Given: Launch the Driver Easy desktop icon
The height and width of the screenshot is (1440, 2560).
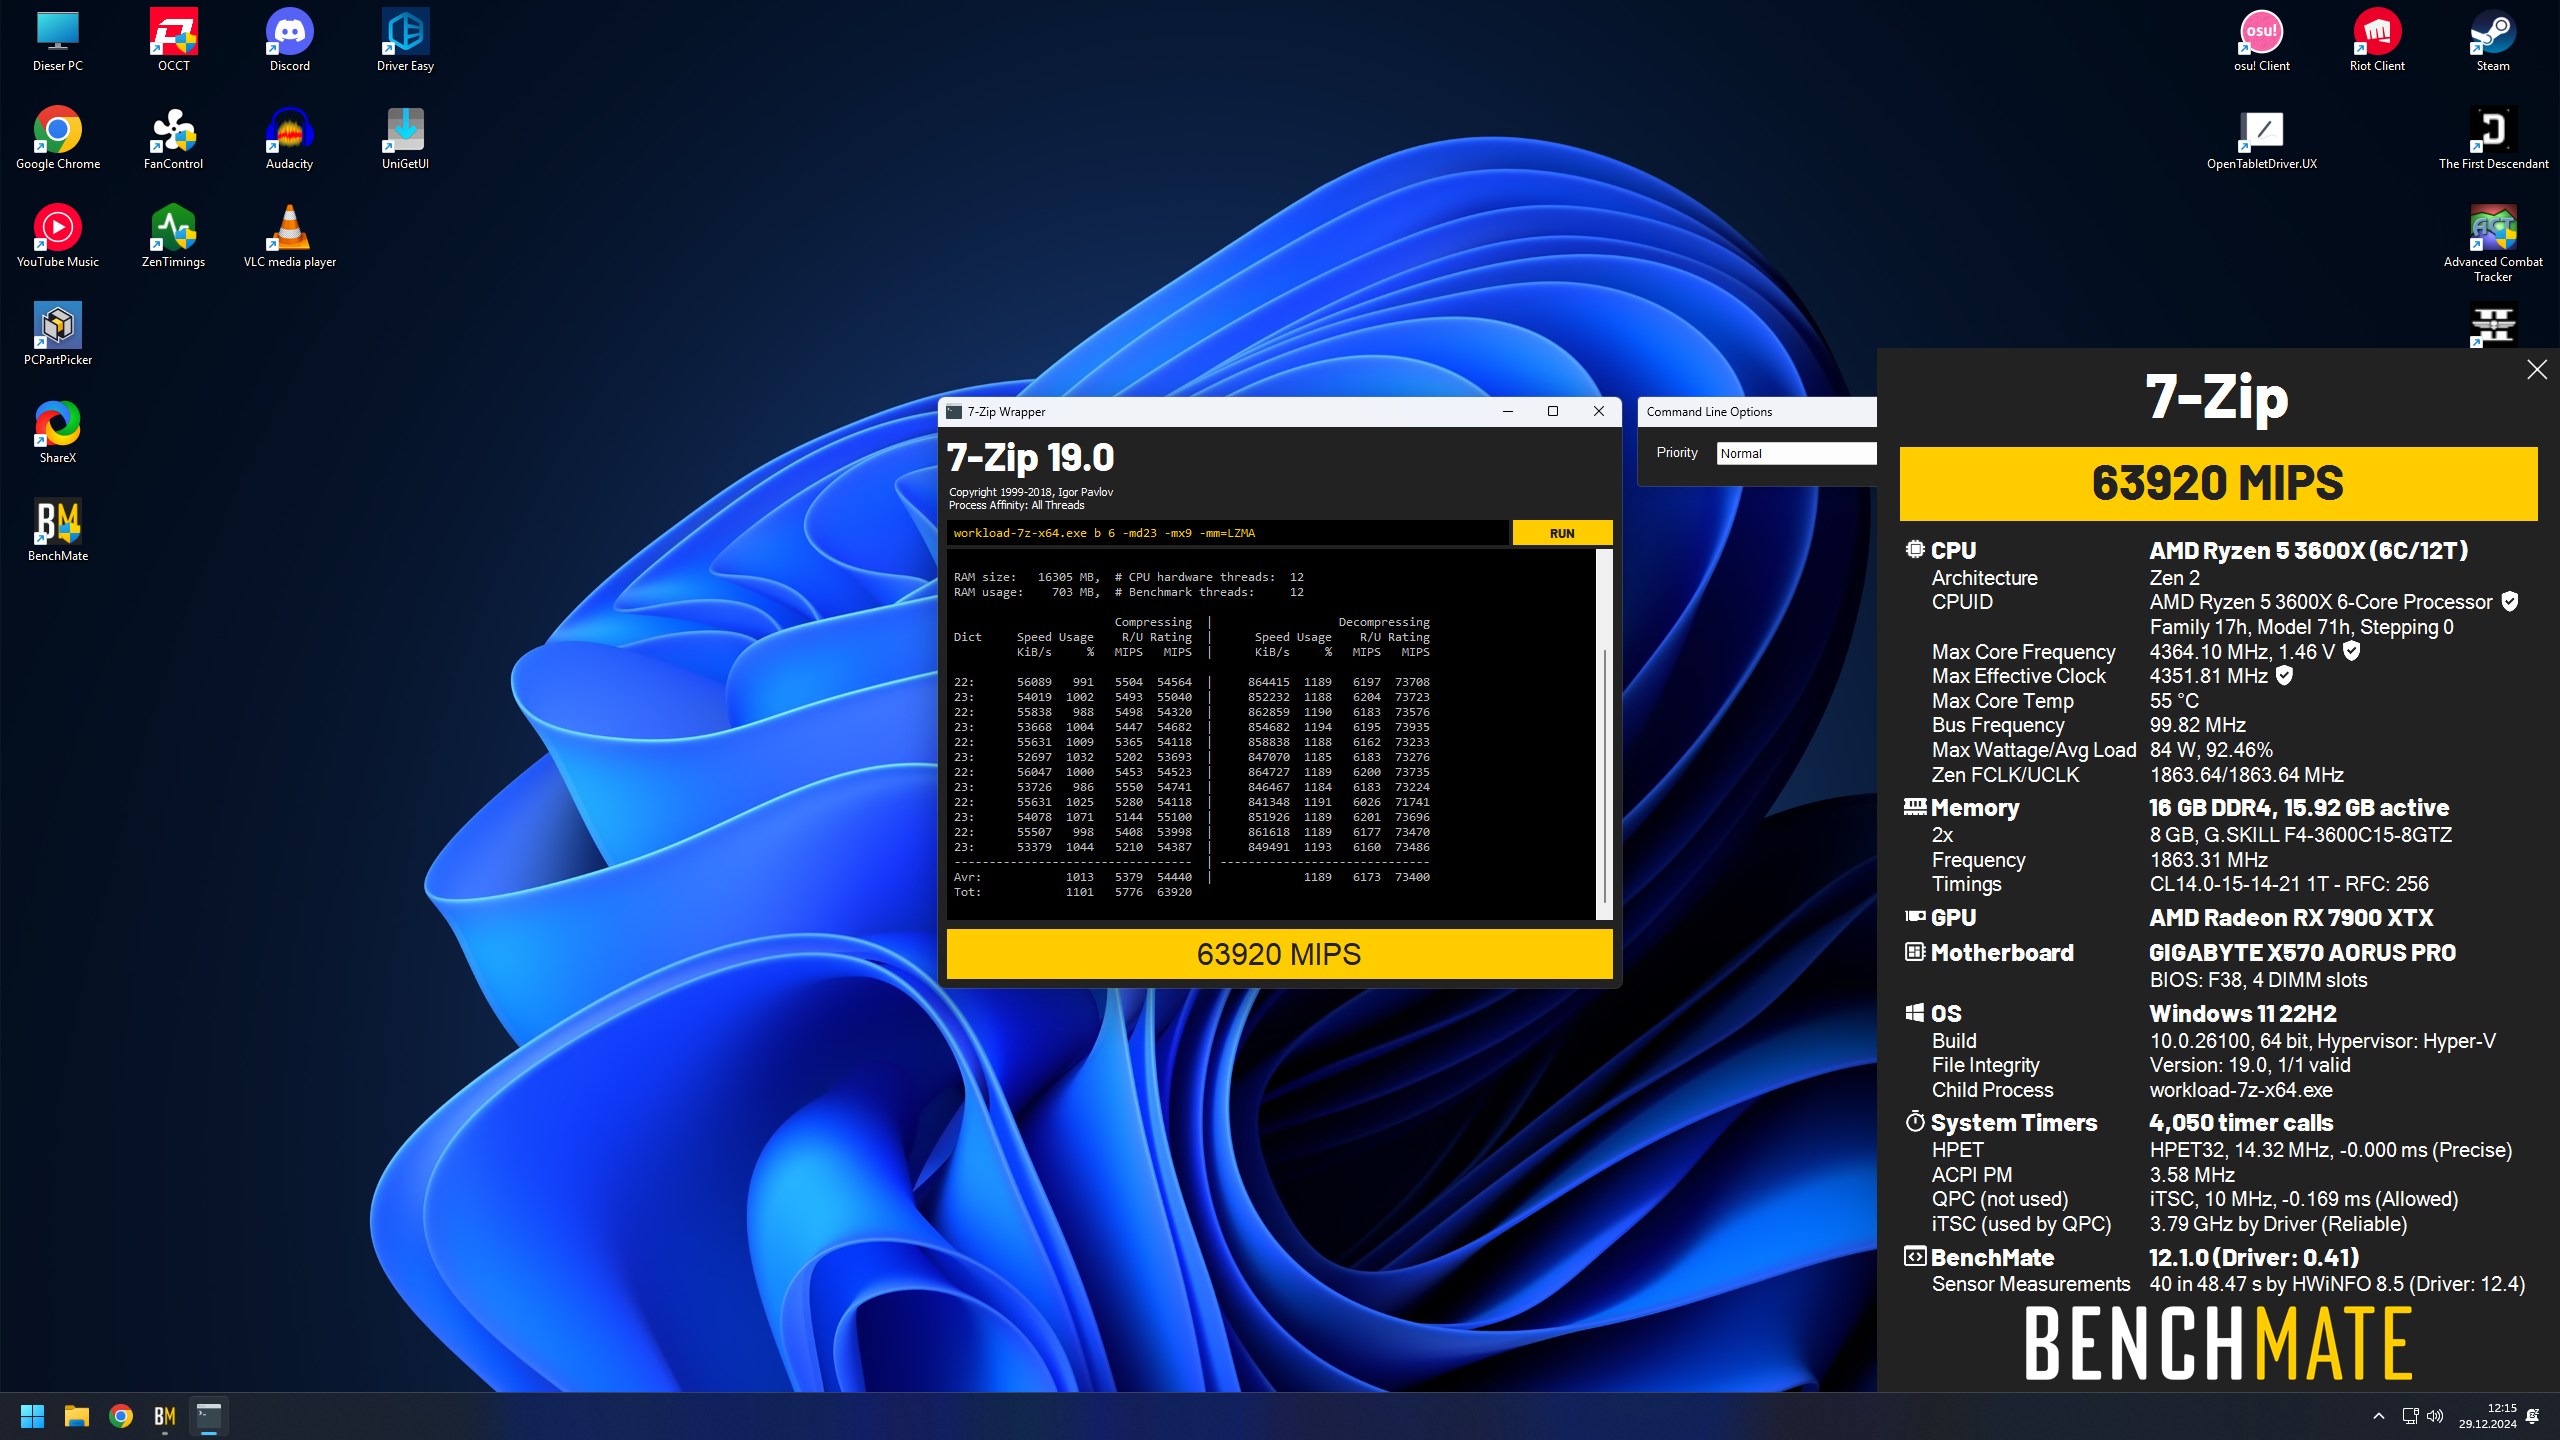Looking at the screenshot, I should [405, 42].
